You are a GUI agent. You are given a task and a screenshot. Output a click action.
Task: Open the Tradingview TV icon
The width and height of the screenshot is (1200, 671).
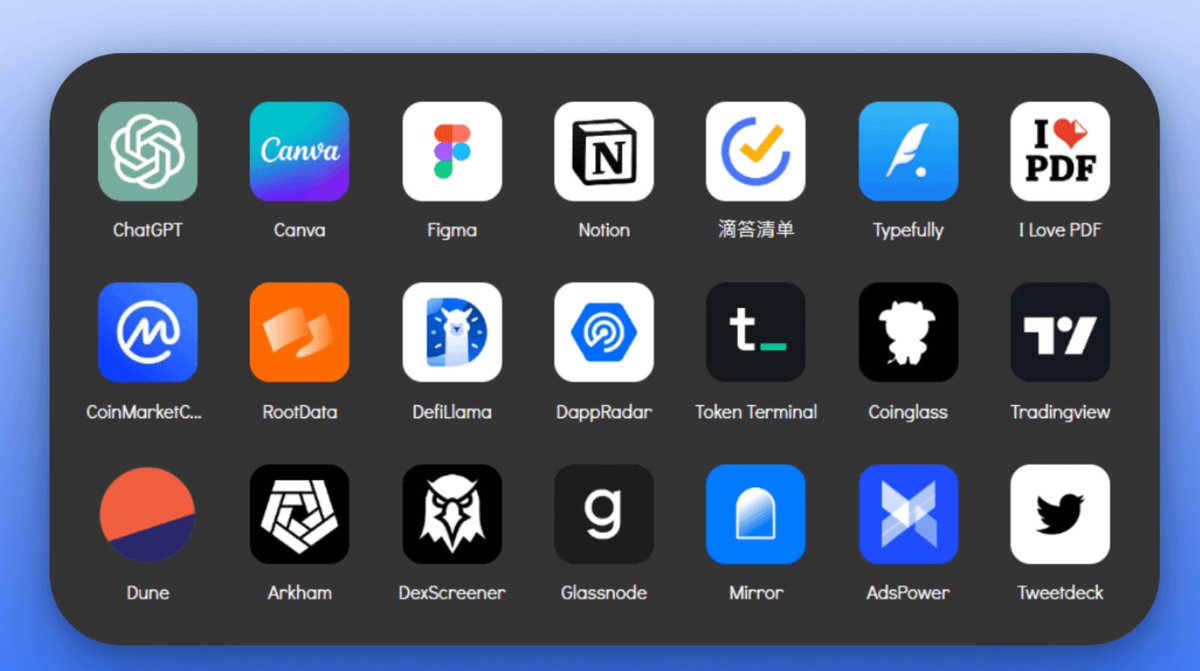point(1060,332)
